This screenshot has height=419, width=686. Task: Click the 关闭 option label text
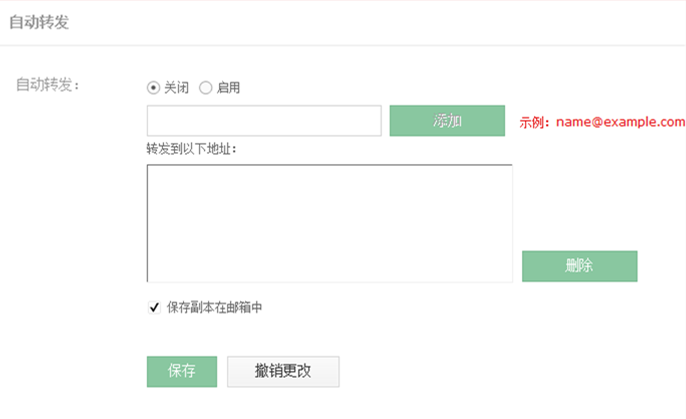click(176, 88)
